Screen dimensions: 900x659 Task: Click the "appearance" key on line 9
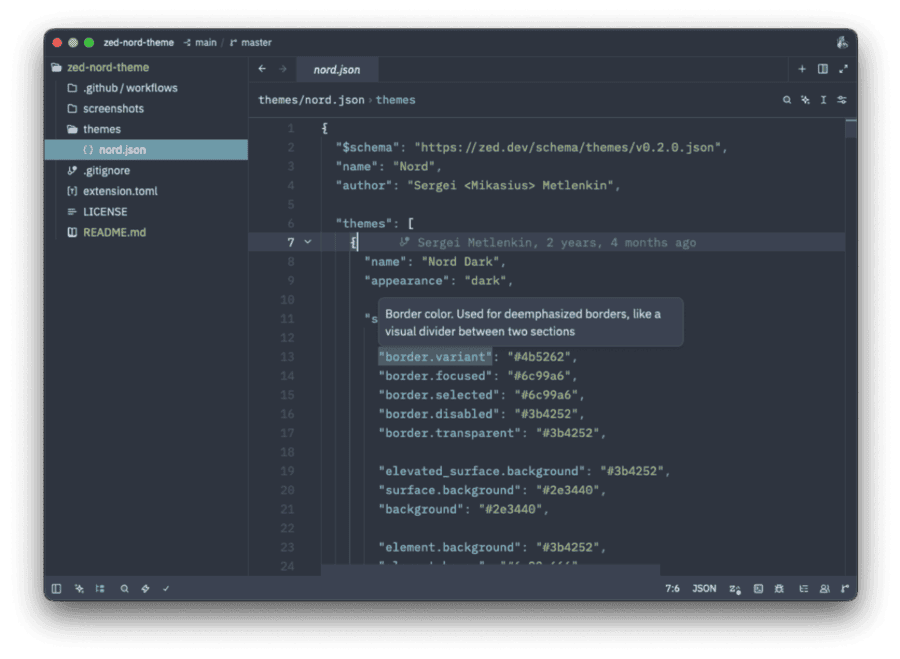pyautogui.click(x=406, y=281)
